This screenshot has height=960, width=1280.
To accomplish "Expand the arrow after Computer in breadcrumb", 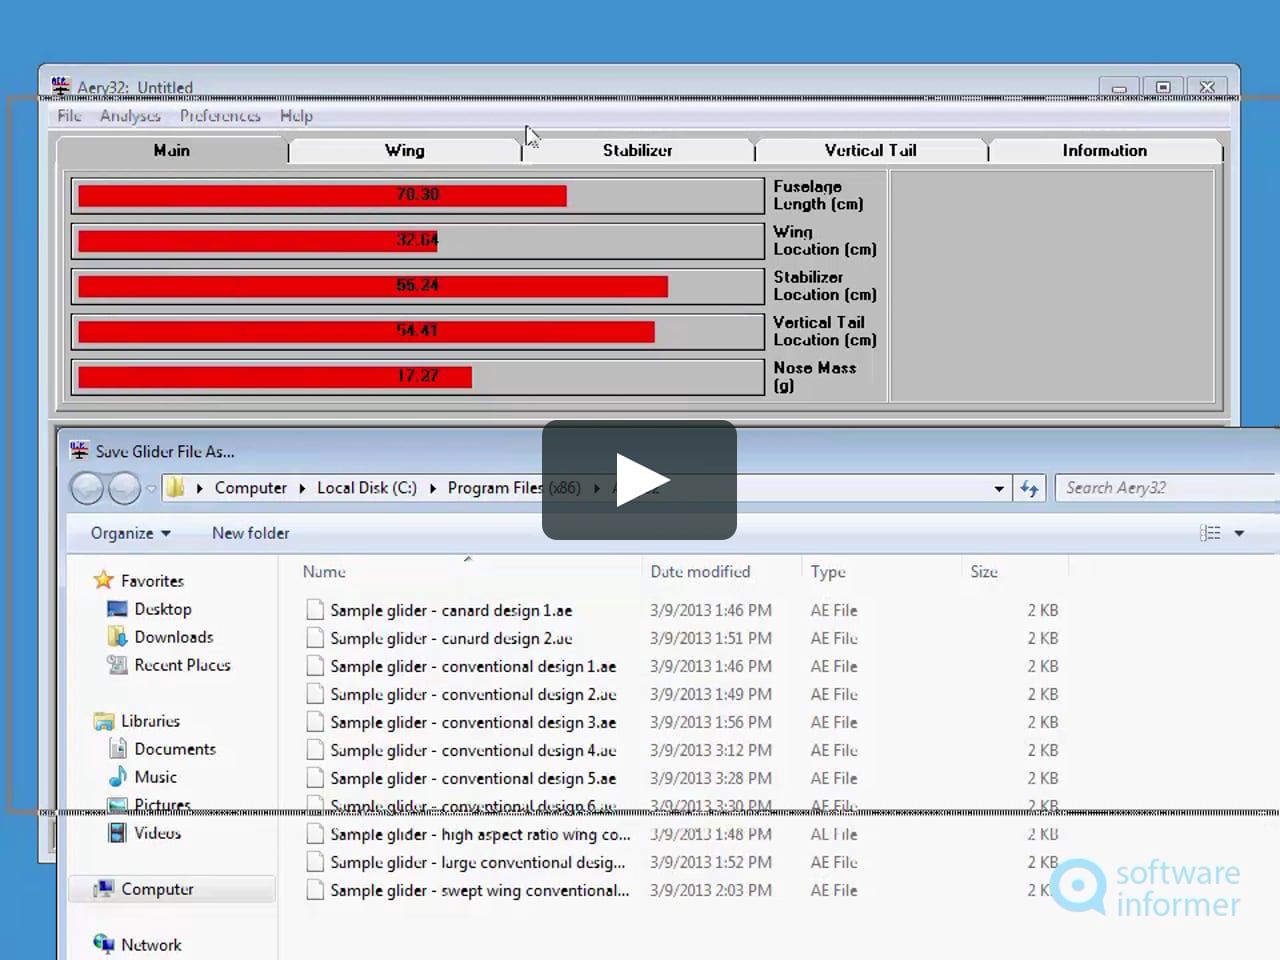I will (x=301, y=488).
